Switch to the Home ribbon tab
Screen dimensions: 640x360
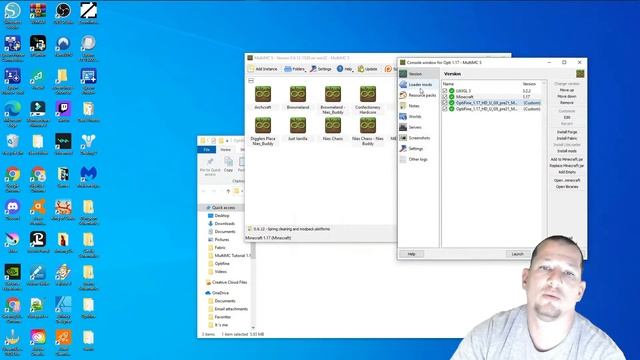(226, 150)
